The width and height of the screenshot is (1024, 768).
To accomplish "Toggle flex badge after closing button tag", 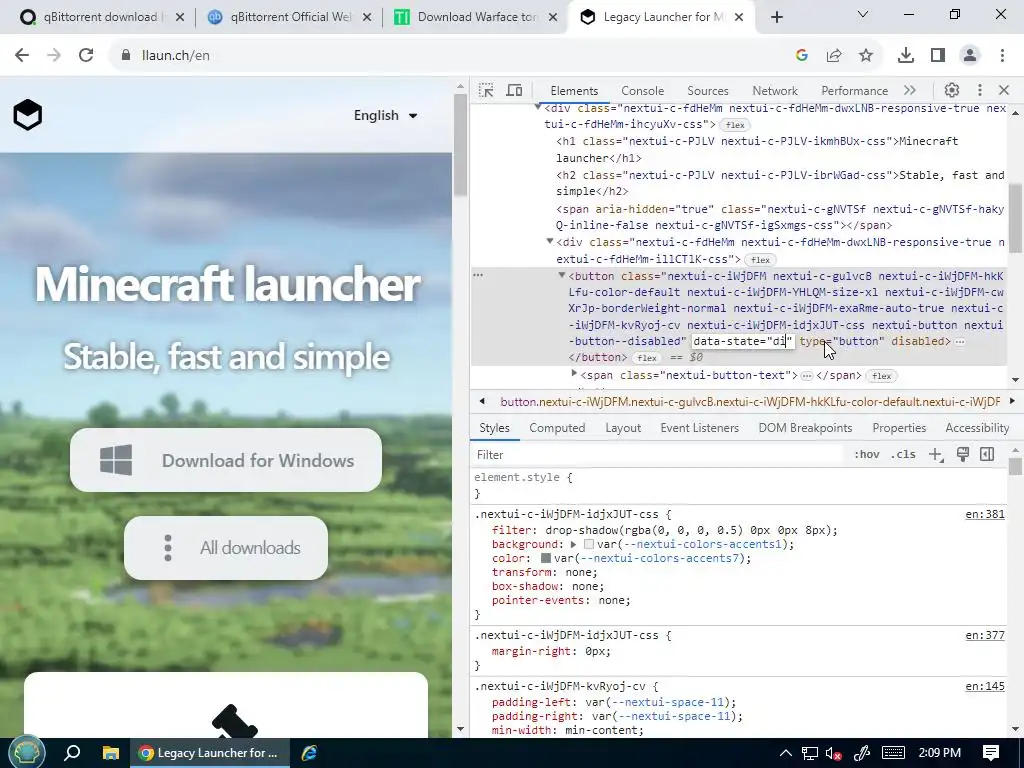I will 647,358.
